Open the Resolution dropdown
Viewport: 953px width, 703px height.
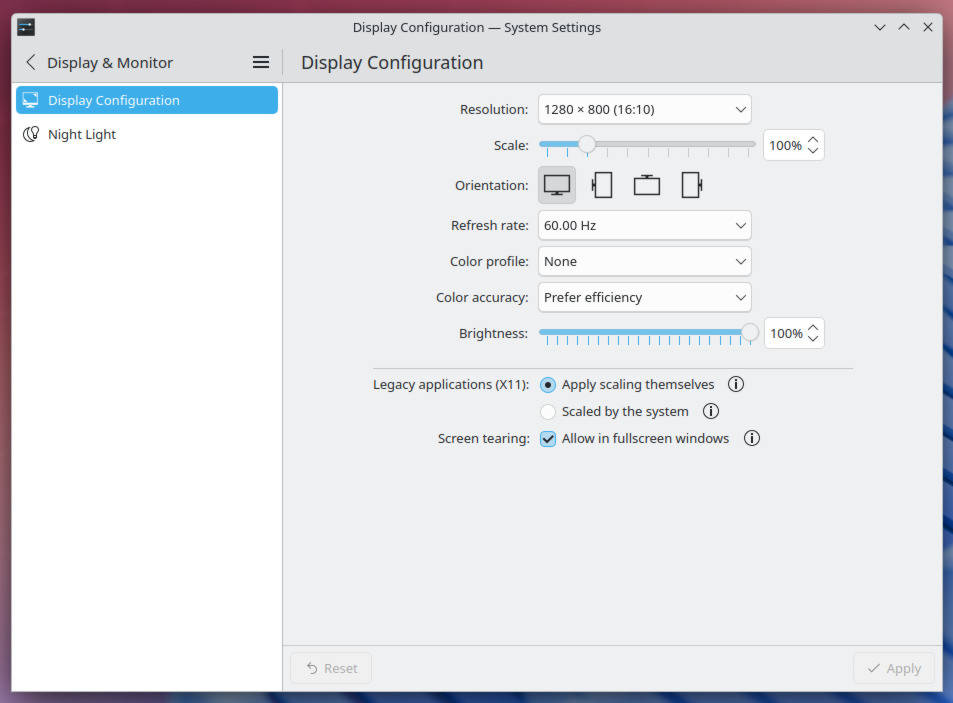644,109
